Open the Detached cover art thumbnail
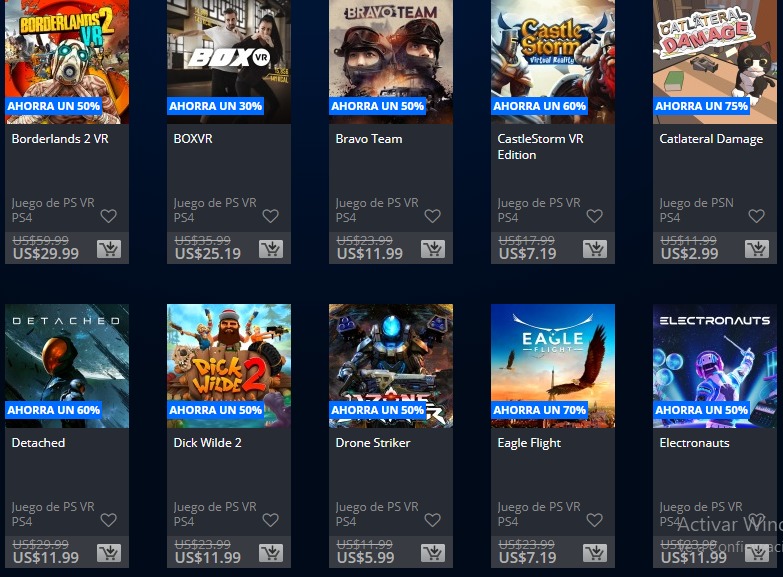 coord(67,366)
